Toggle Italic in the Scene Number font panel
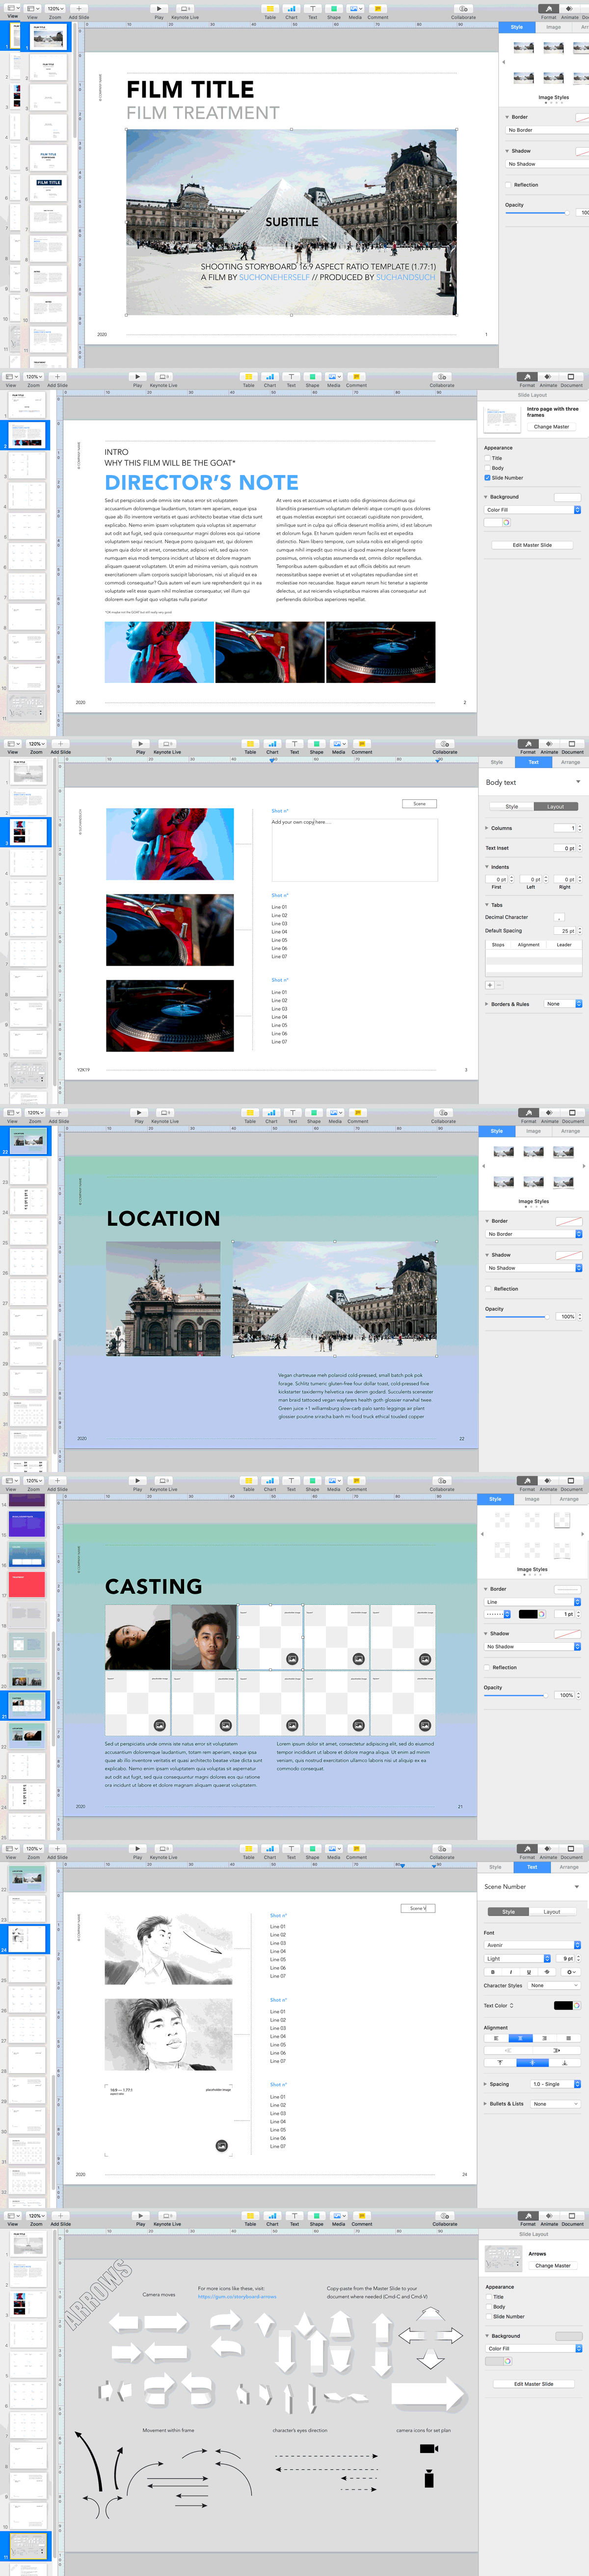The image size is (589, 2576). tap(511, 1972)
